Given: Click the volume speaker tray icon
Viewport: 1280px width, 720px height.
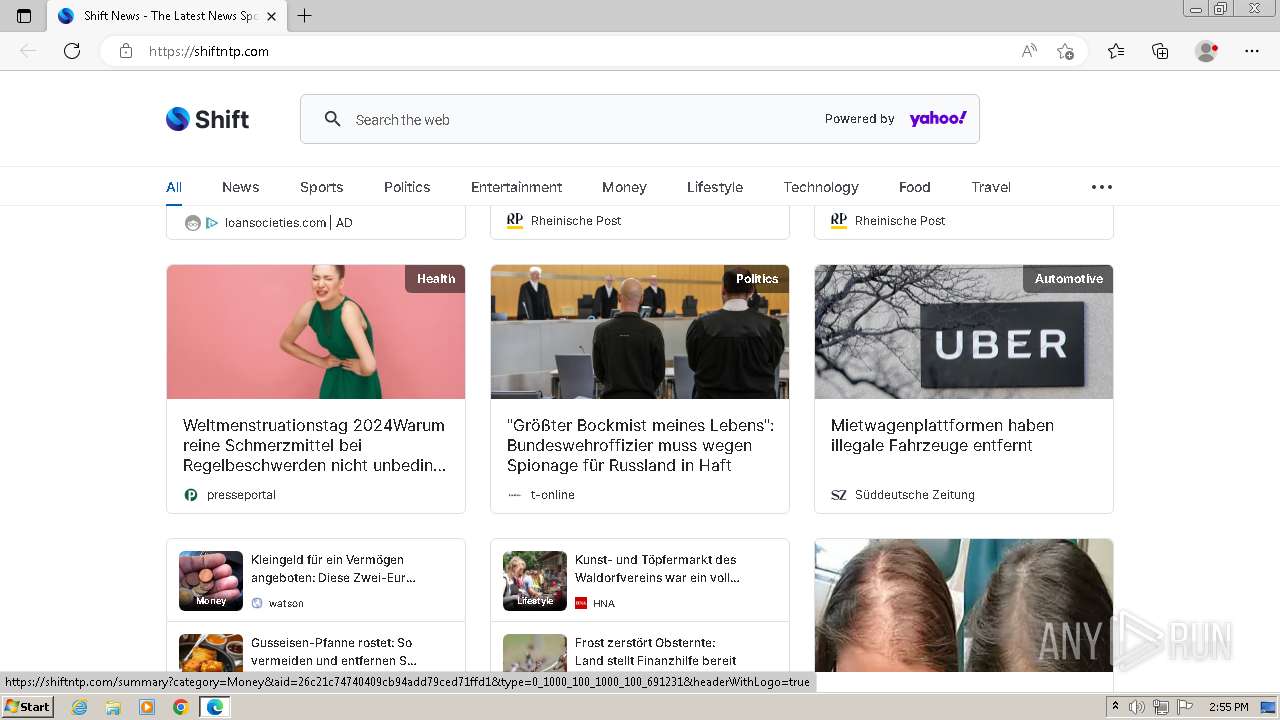Looking at the screenshot, I should coord(1137,707).
